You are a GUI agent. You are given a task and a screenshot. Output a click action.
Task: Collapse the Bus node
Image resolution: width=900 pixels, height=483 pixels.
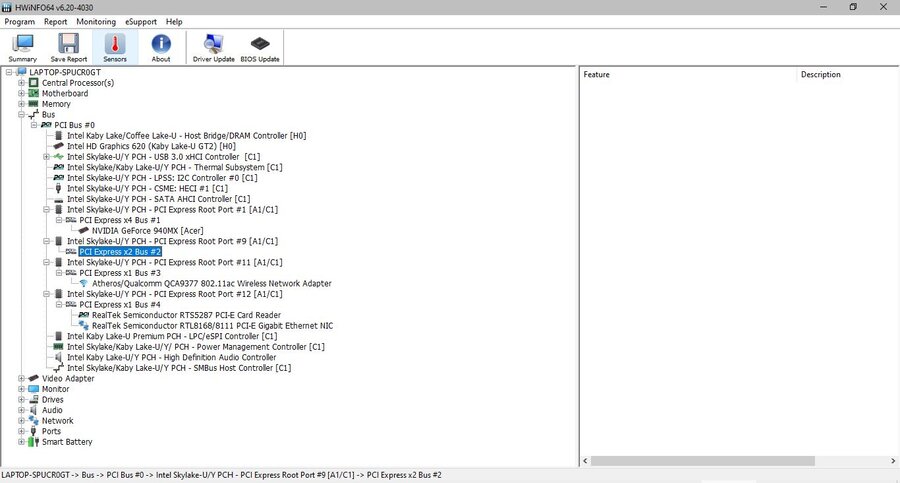pos(21,114)
